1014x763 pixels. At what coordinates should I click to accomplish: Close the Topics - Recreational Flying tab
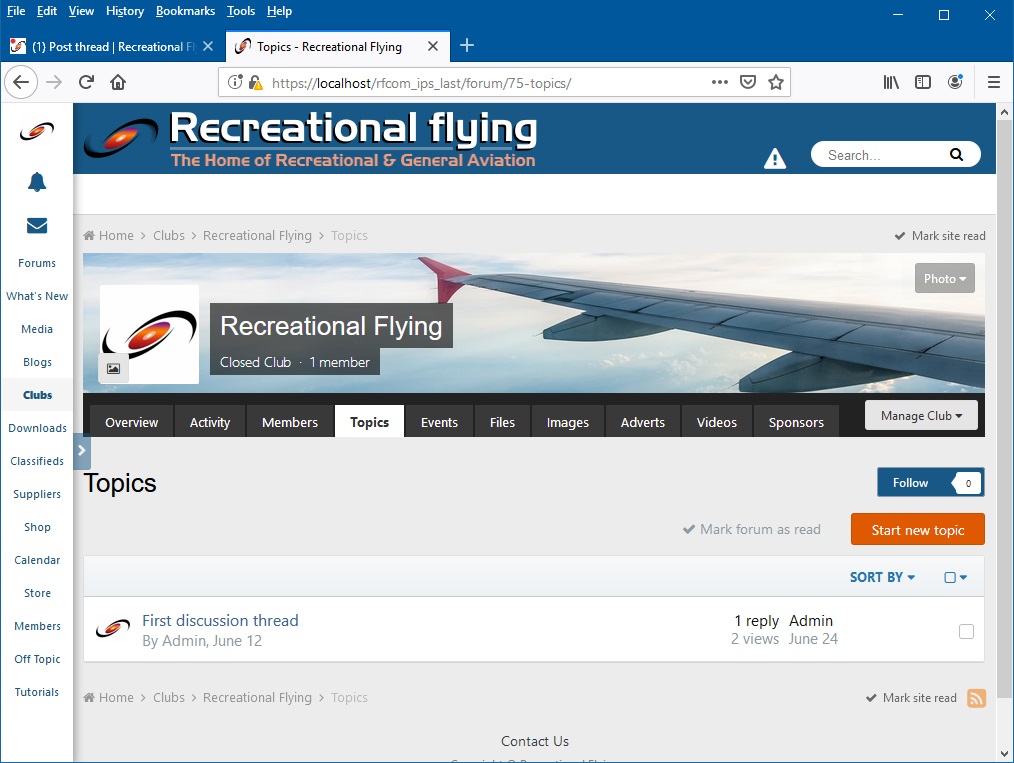(433, 46)
